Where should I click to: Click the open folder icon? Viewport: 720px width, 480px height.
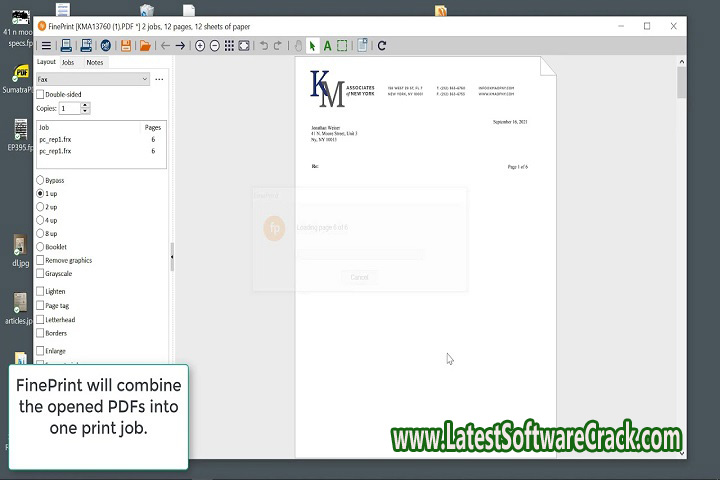coord(144,45)
